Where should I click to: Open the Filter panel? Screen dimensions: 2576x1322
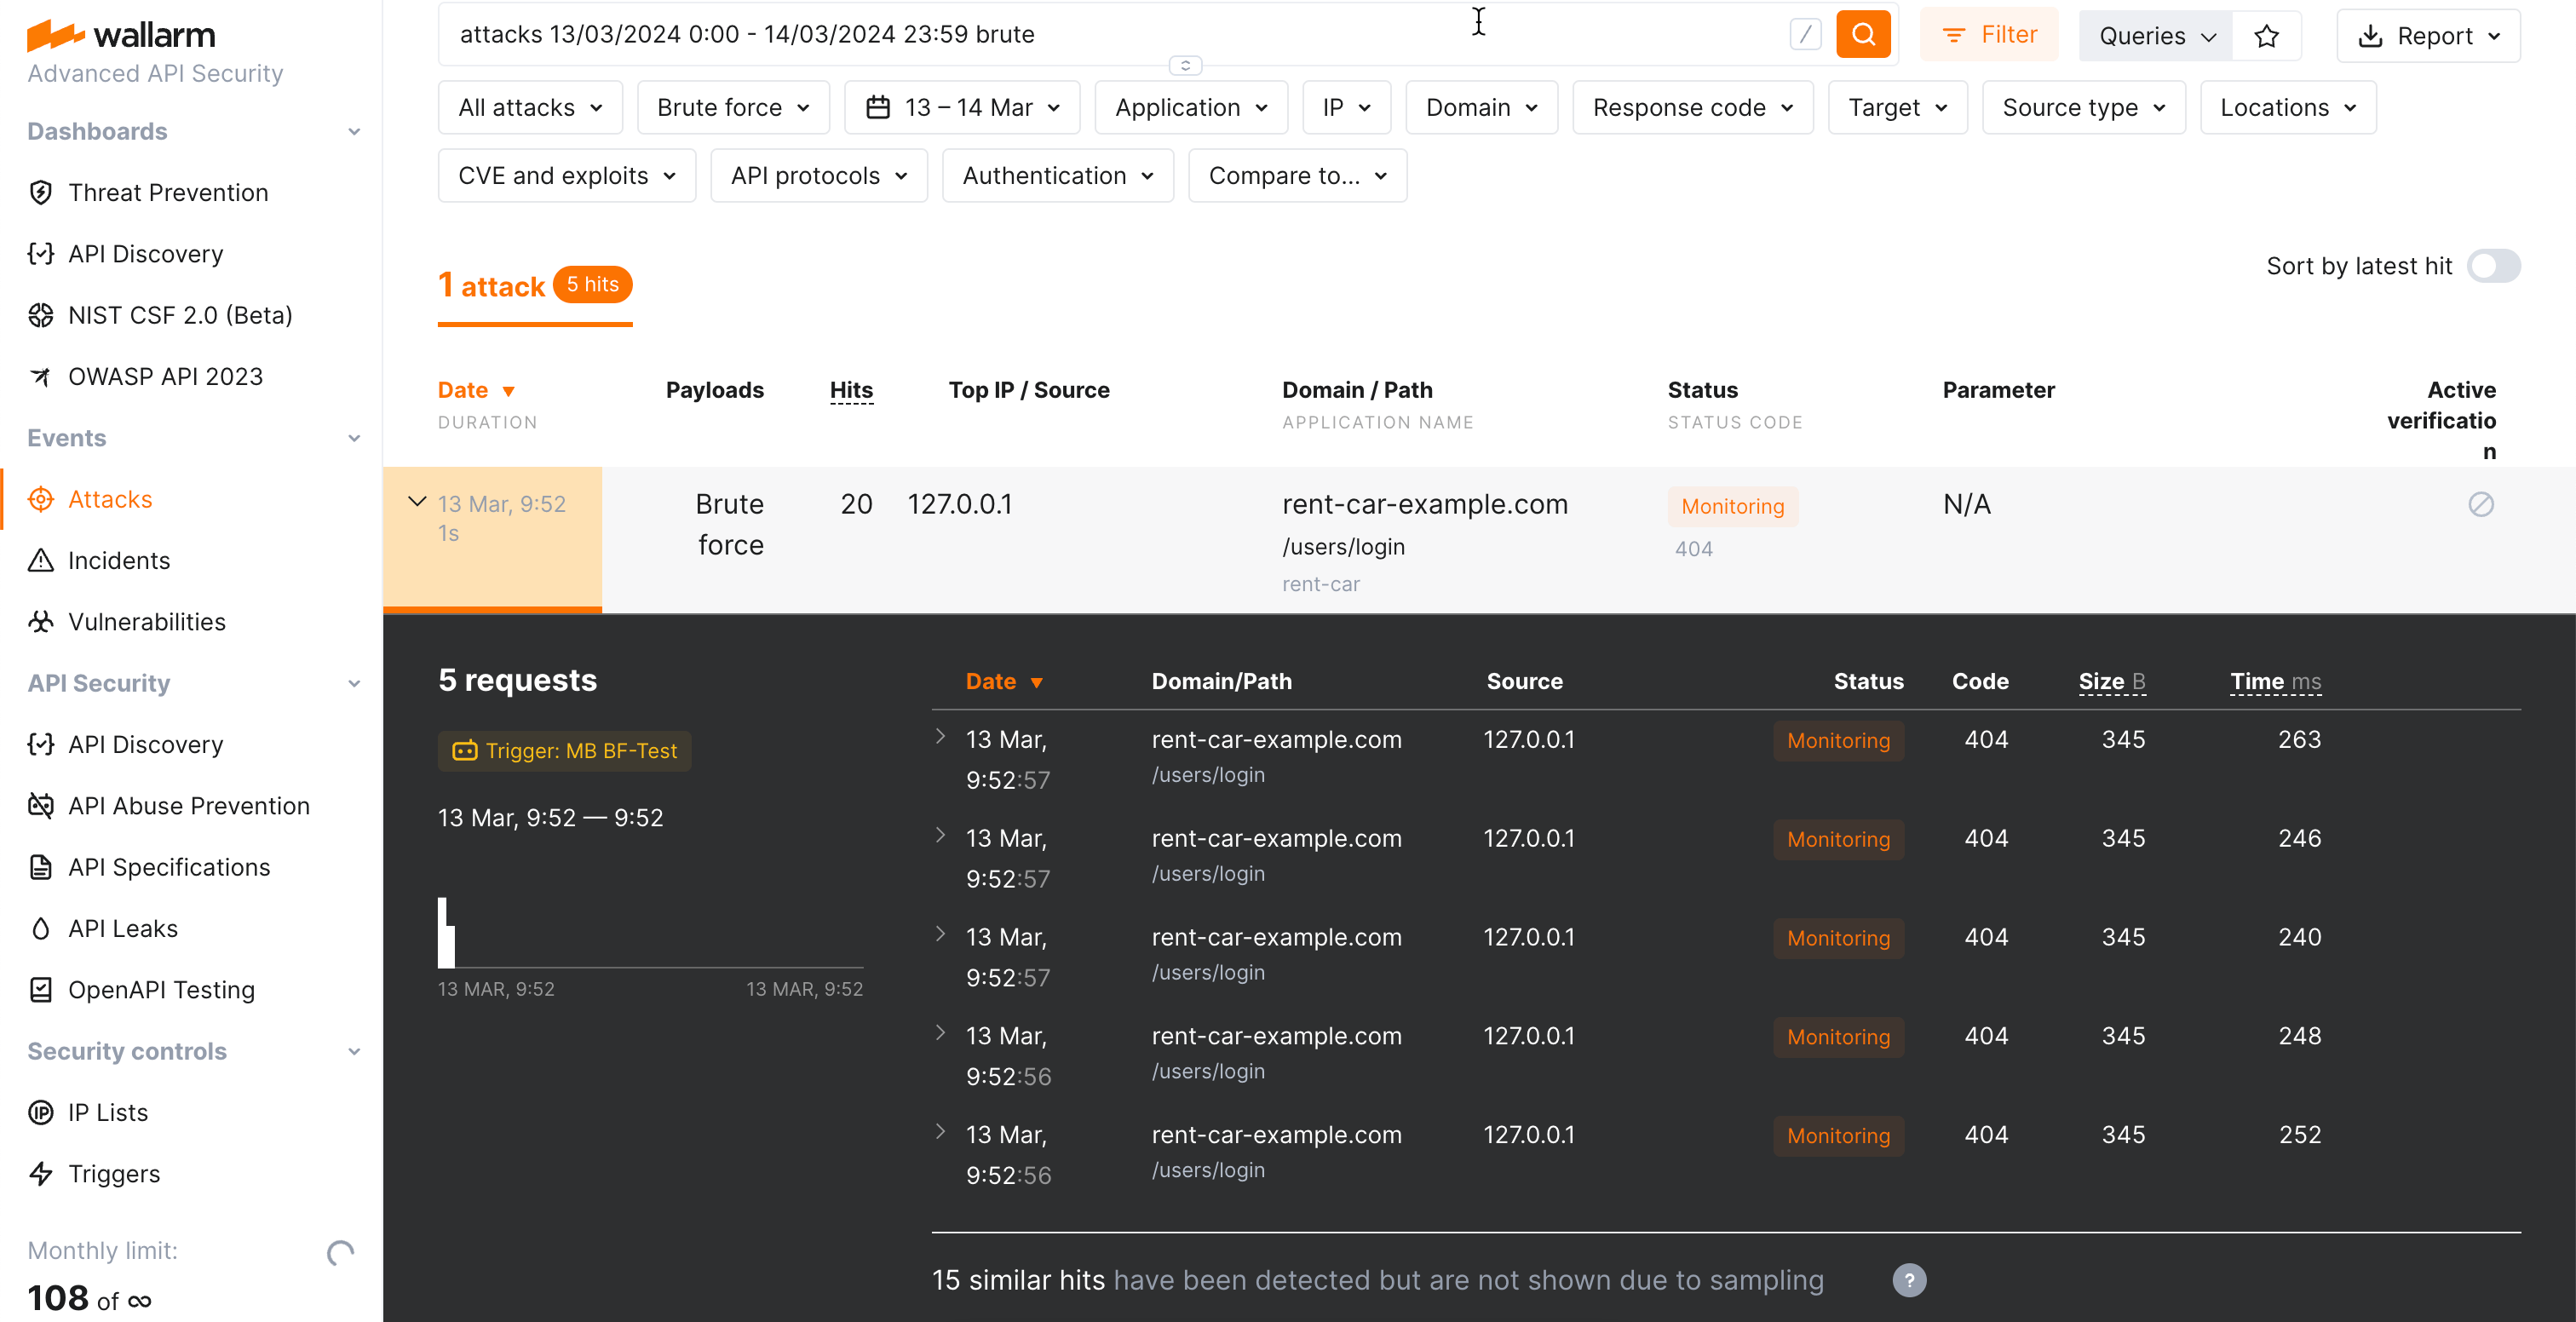1989,33
